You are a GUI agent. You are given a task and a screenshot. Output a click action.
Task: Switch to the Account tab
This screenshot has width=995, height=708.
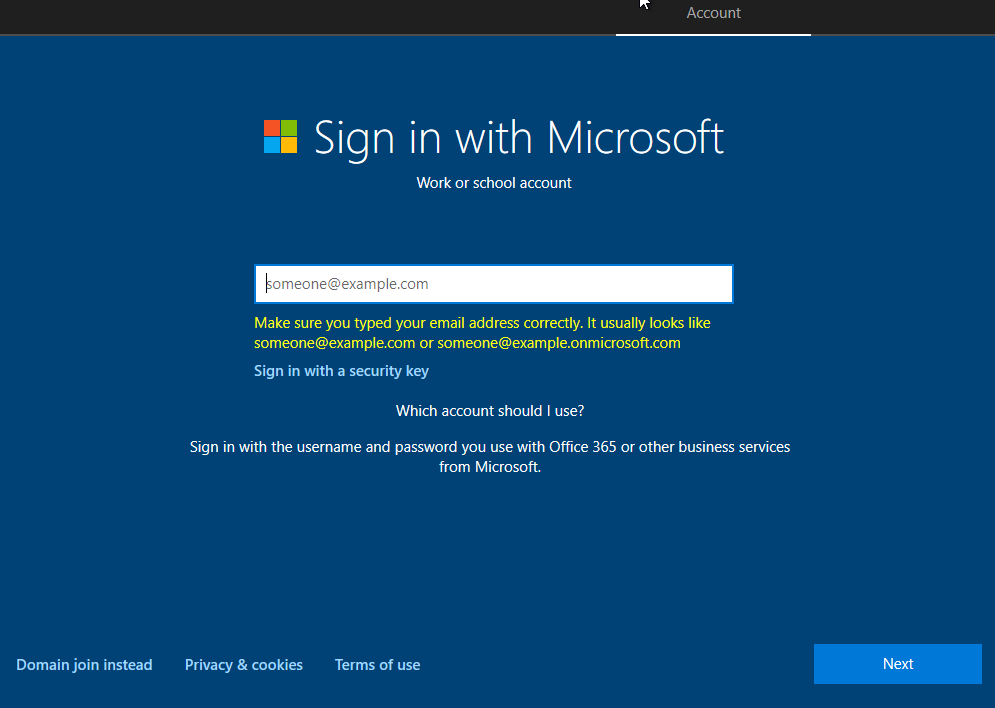tap(713, 14)
